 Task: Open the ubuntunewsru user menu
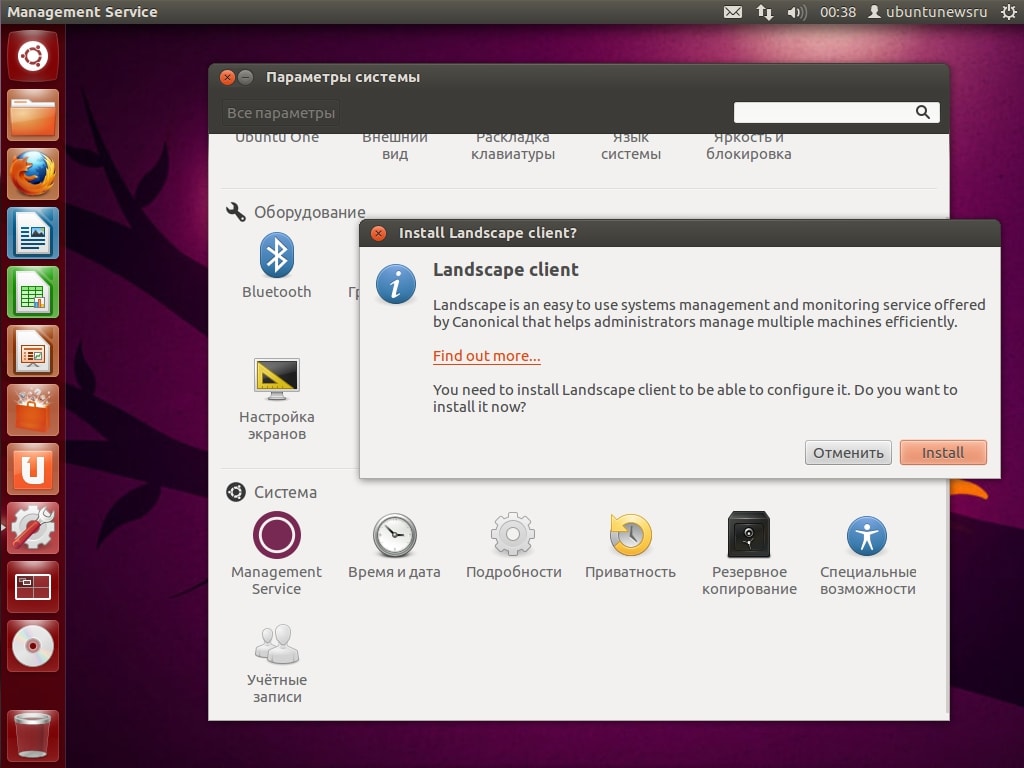pos(927,12)
